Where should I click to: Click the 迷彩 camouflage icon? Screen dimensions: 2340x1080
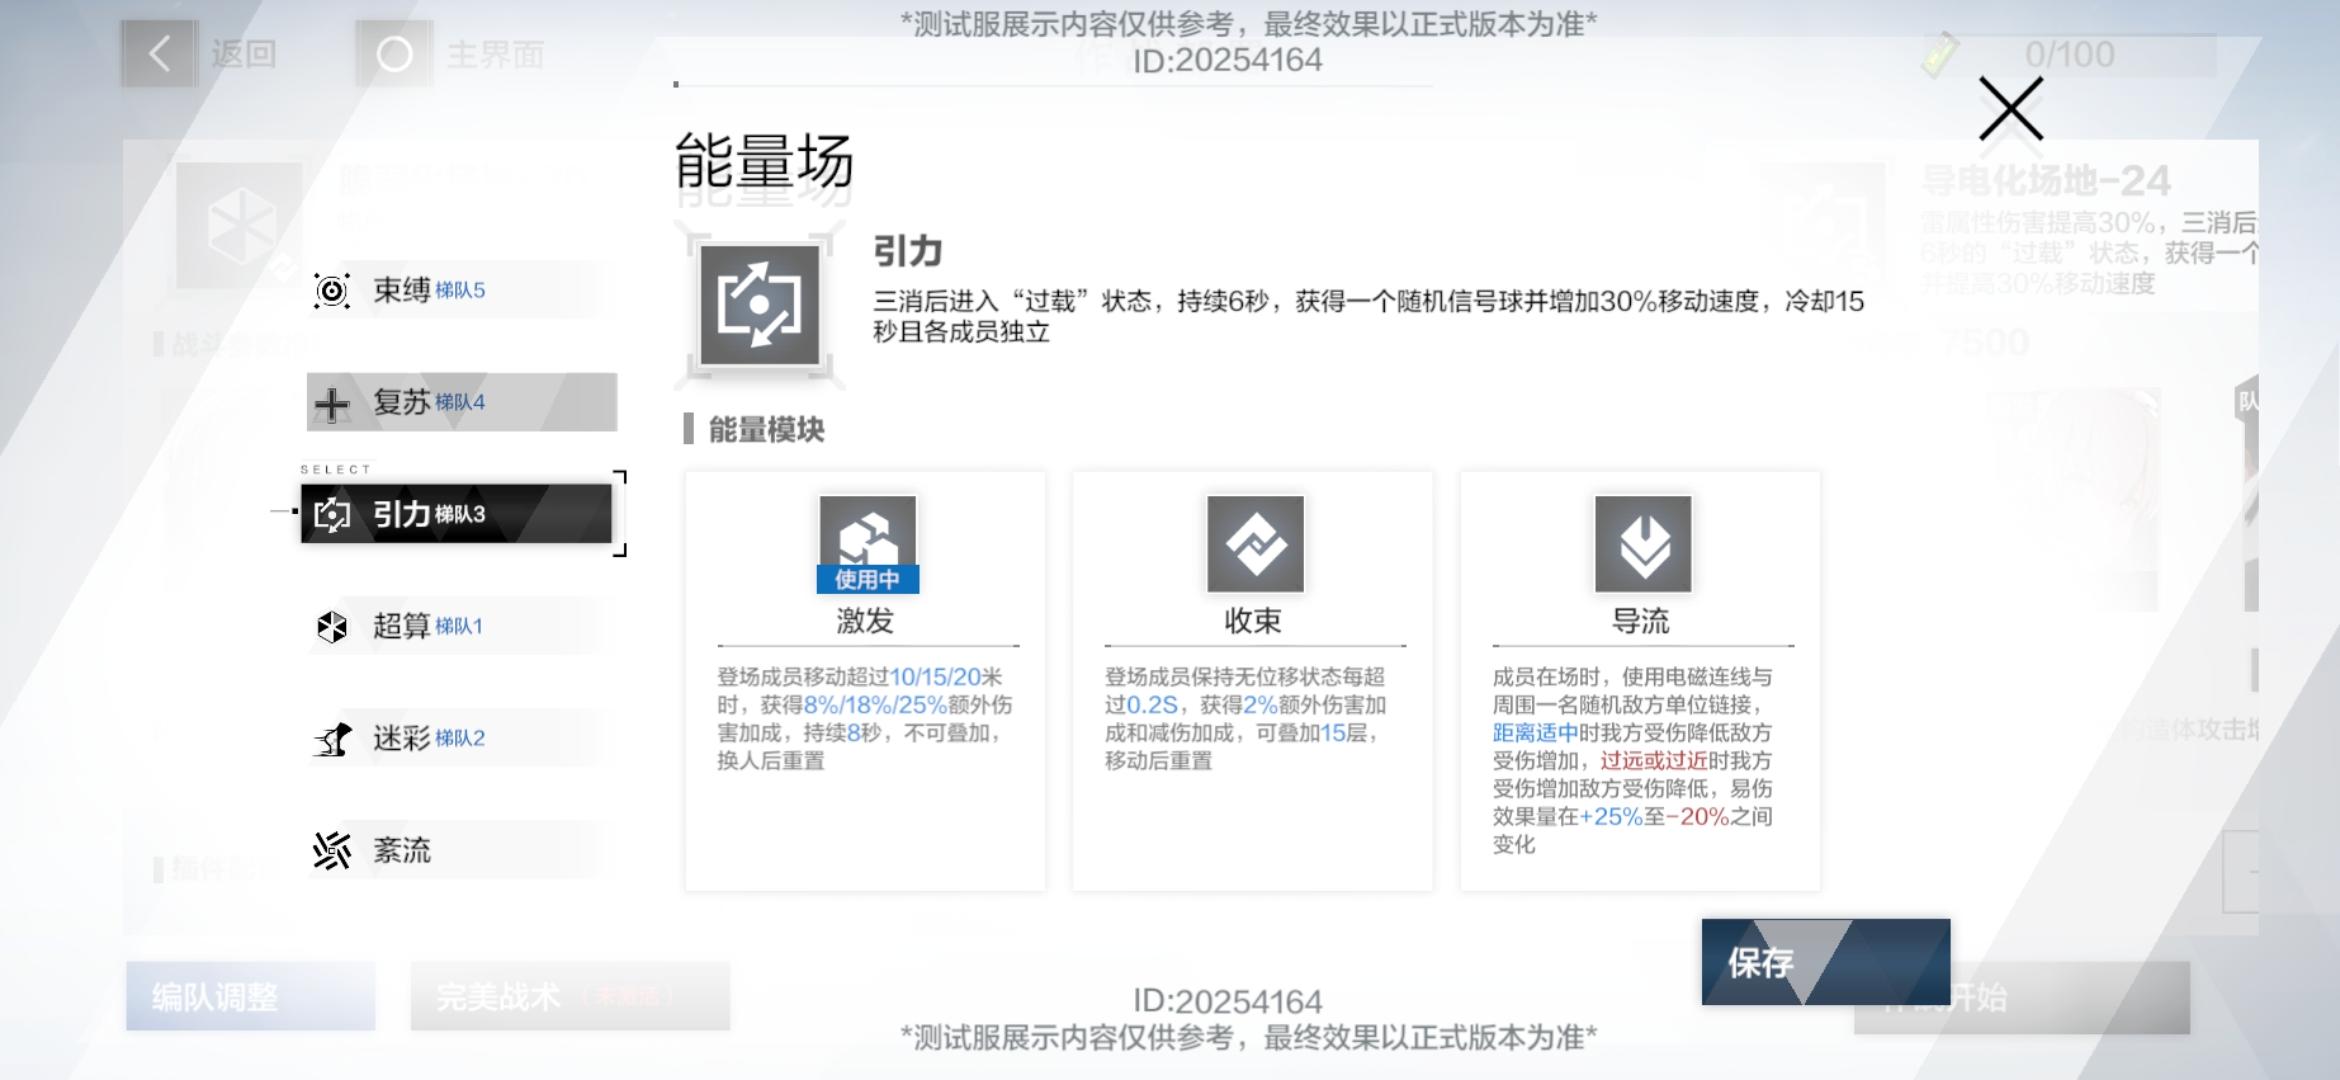tap(331, 740)
